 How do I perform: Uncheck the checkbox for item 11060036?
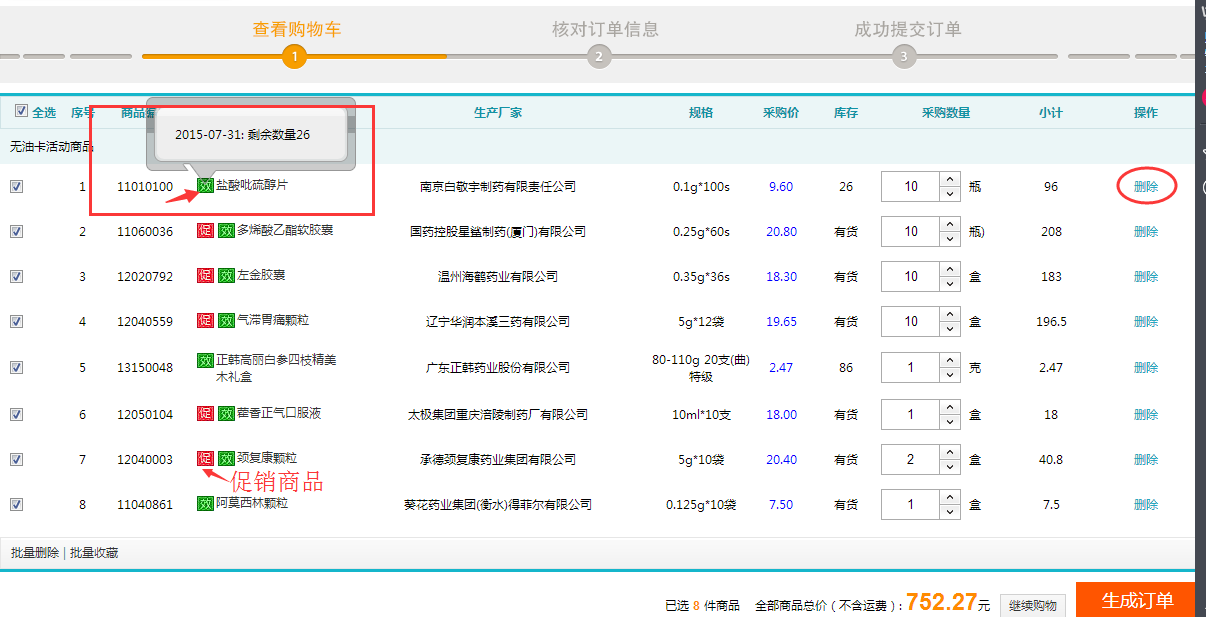16,231
